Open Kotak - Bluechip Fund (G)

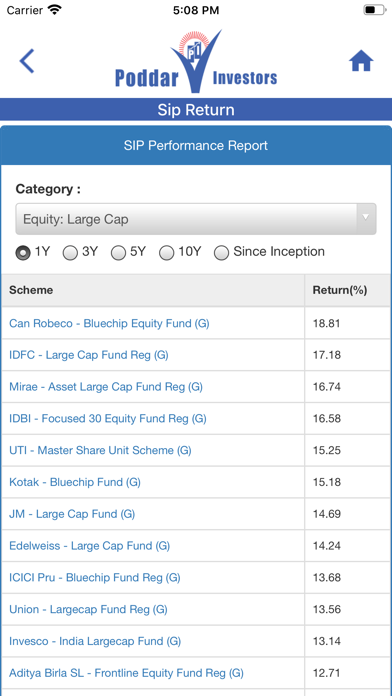click(75, 482)
